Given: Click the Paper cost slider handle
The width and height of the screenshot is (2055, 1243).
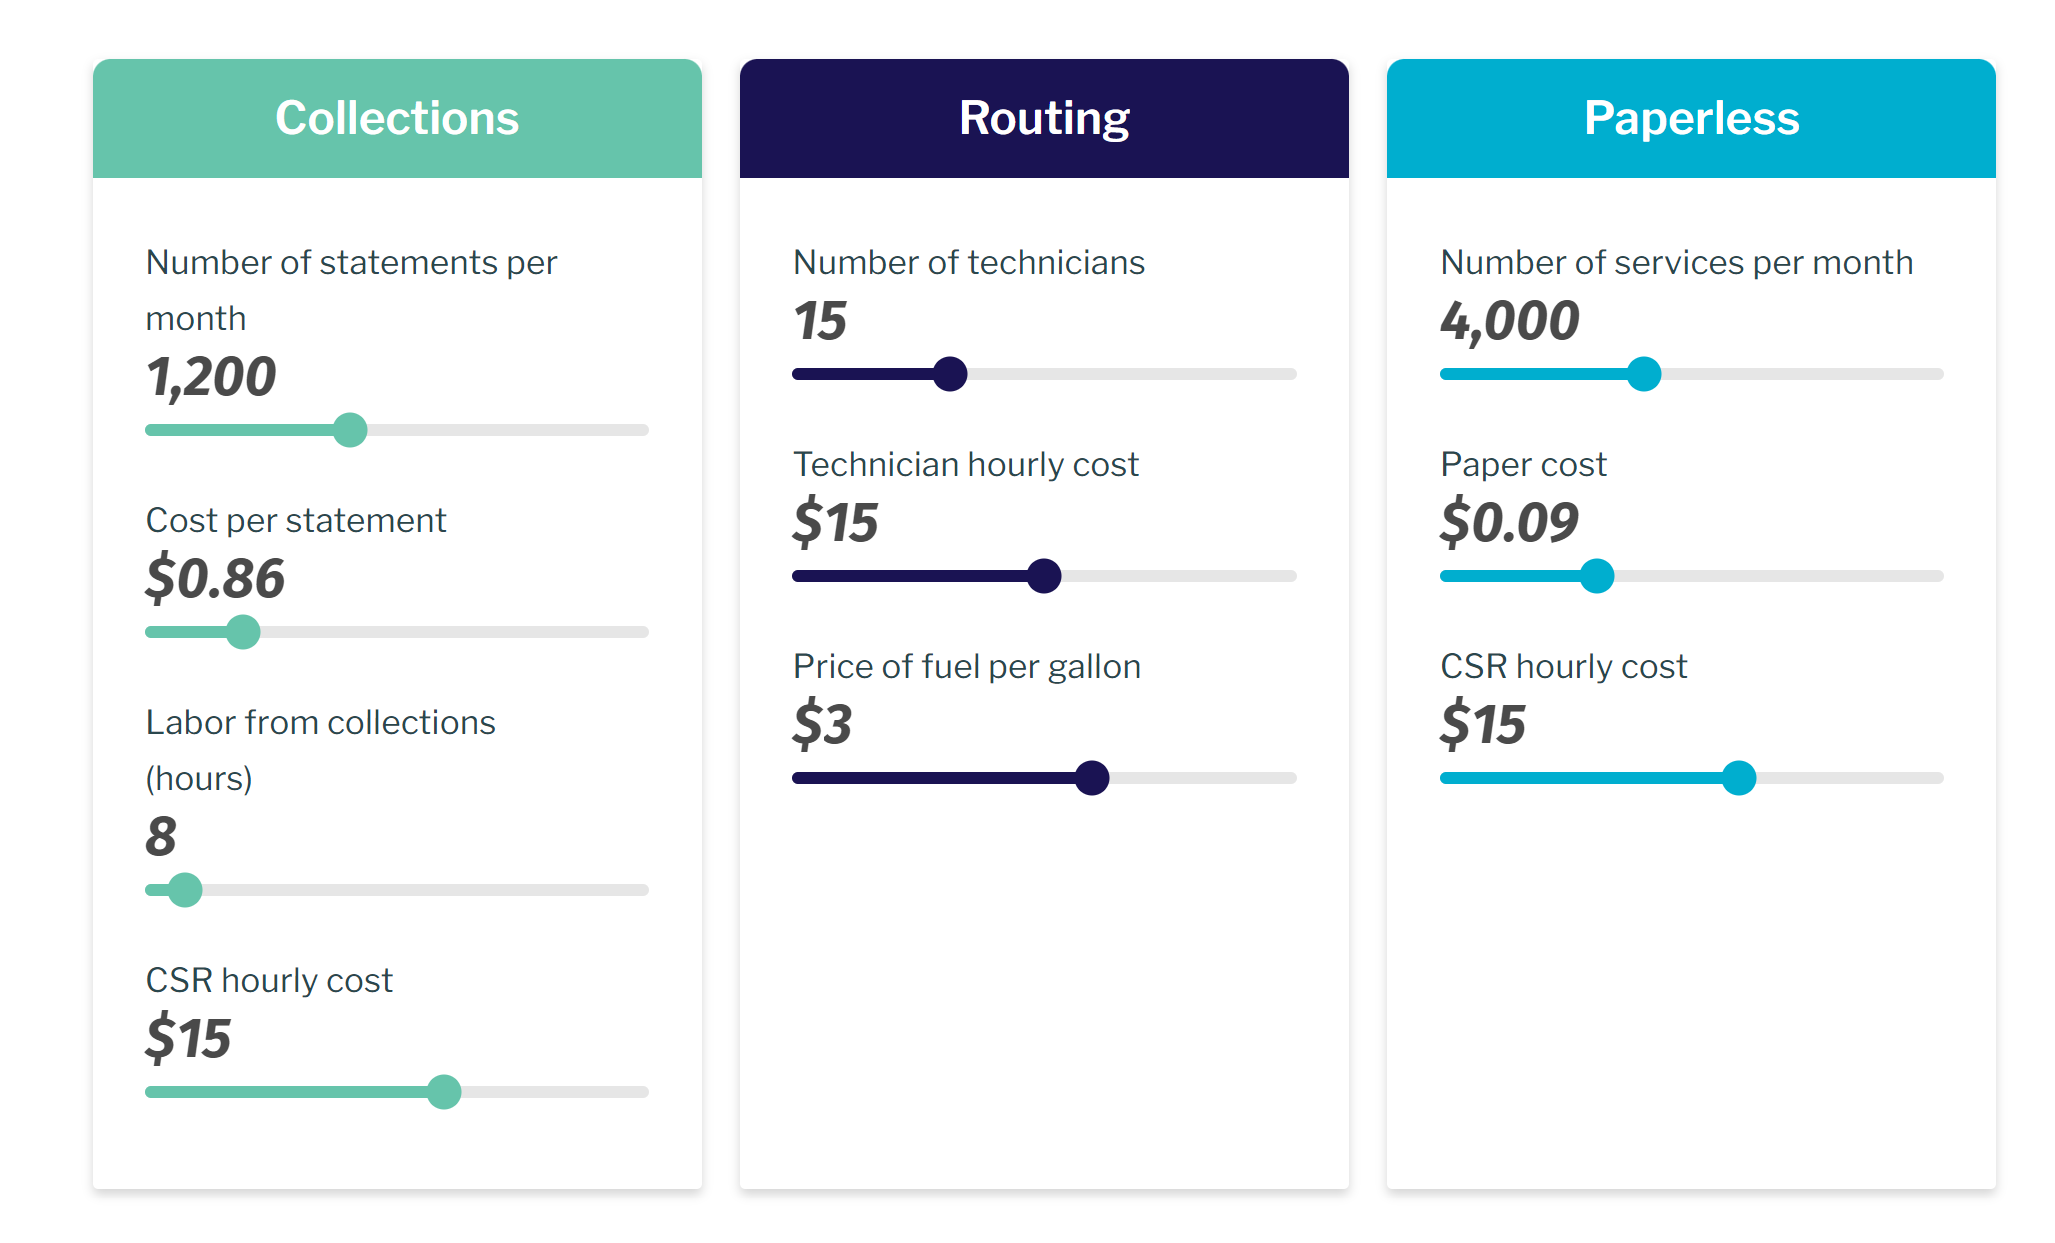Looking at the screenshot, I should (x=1597, y=576).
